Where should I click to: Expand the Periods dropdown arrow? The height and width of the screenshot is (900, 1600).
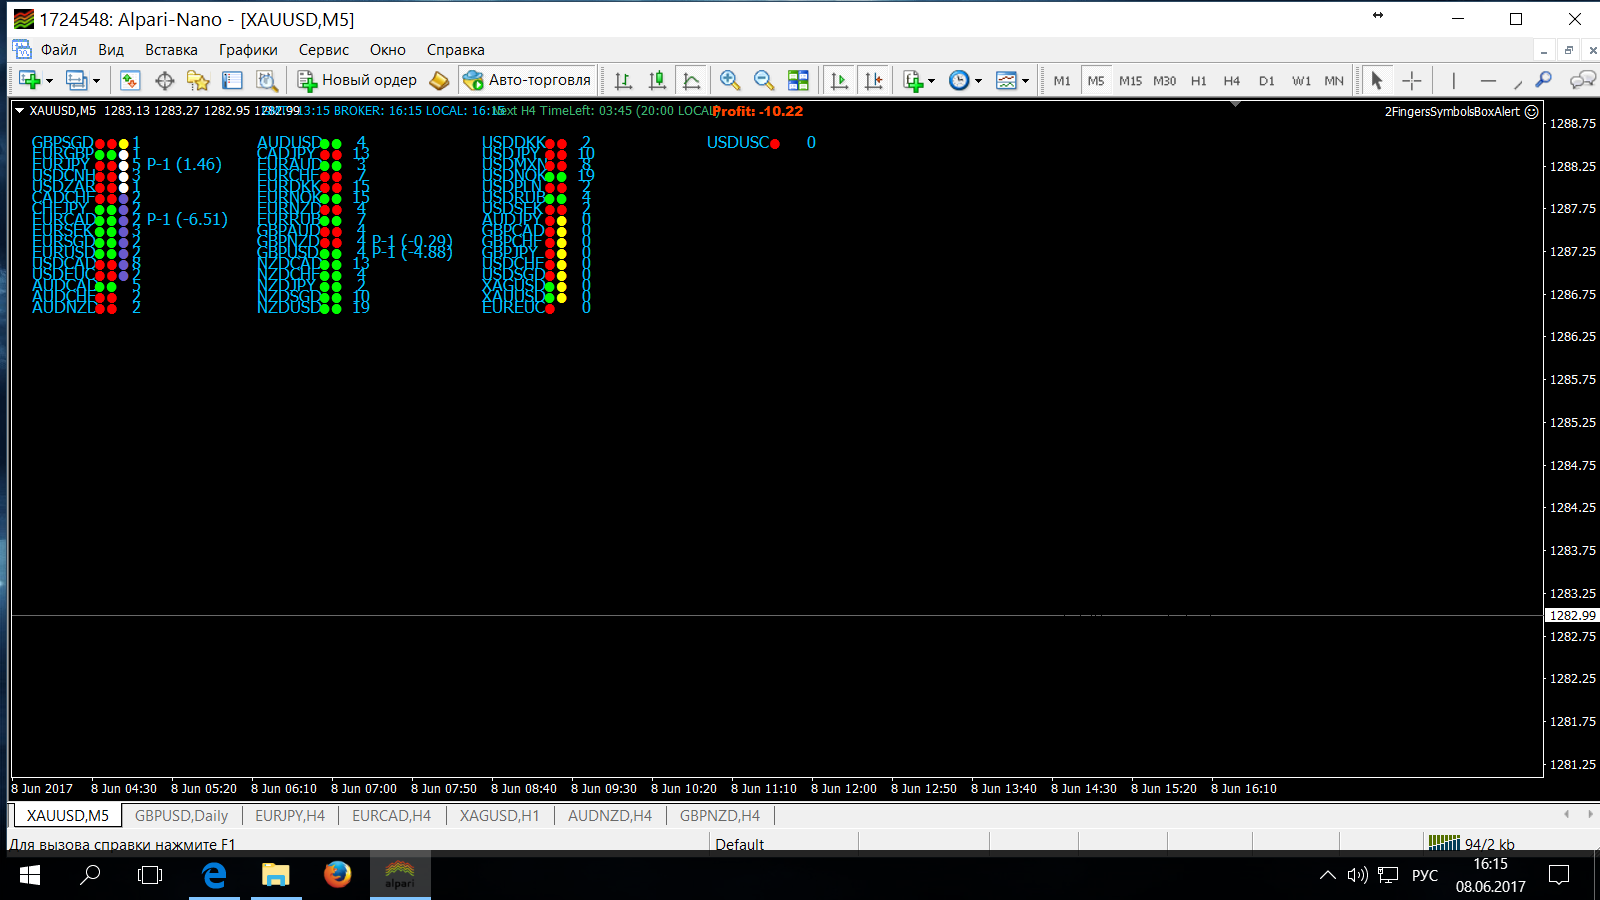click(979, 81)
